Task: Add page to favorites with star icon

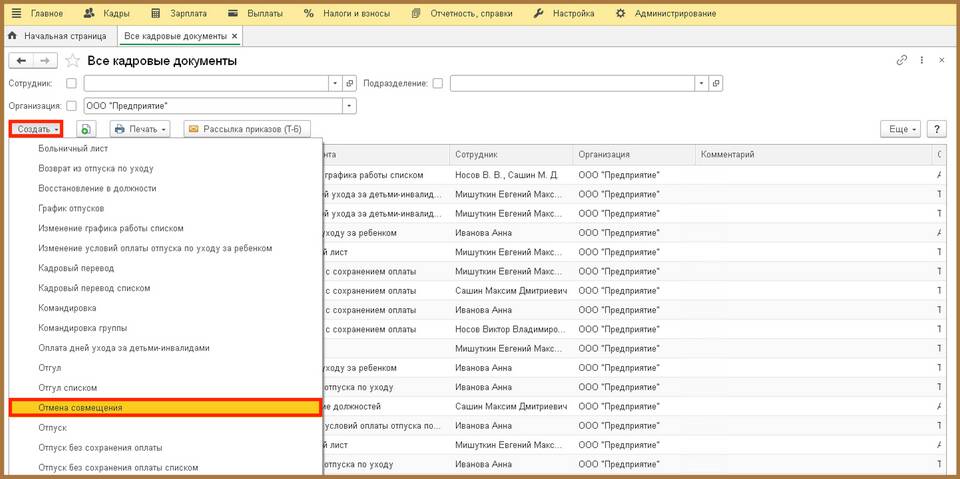Action: [72, 61]
